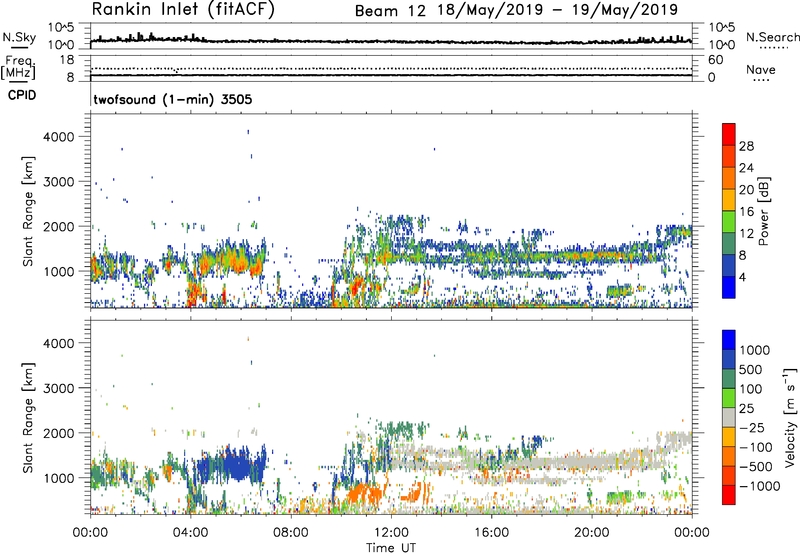Click the "N.Search" legend label
The height and width of the screenshot is (554, 800).
(x=772, y=37)
